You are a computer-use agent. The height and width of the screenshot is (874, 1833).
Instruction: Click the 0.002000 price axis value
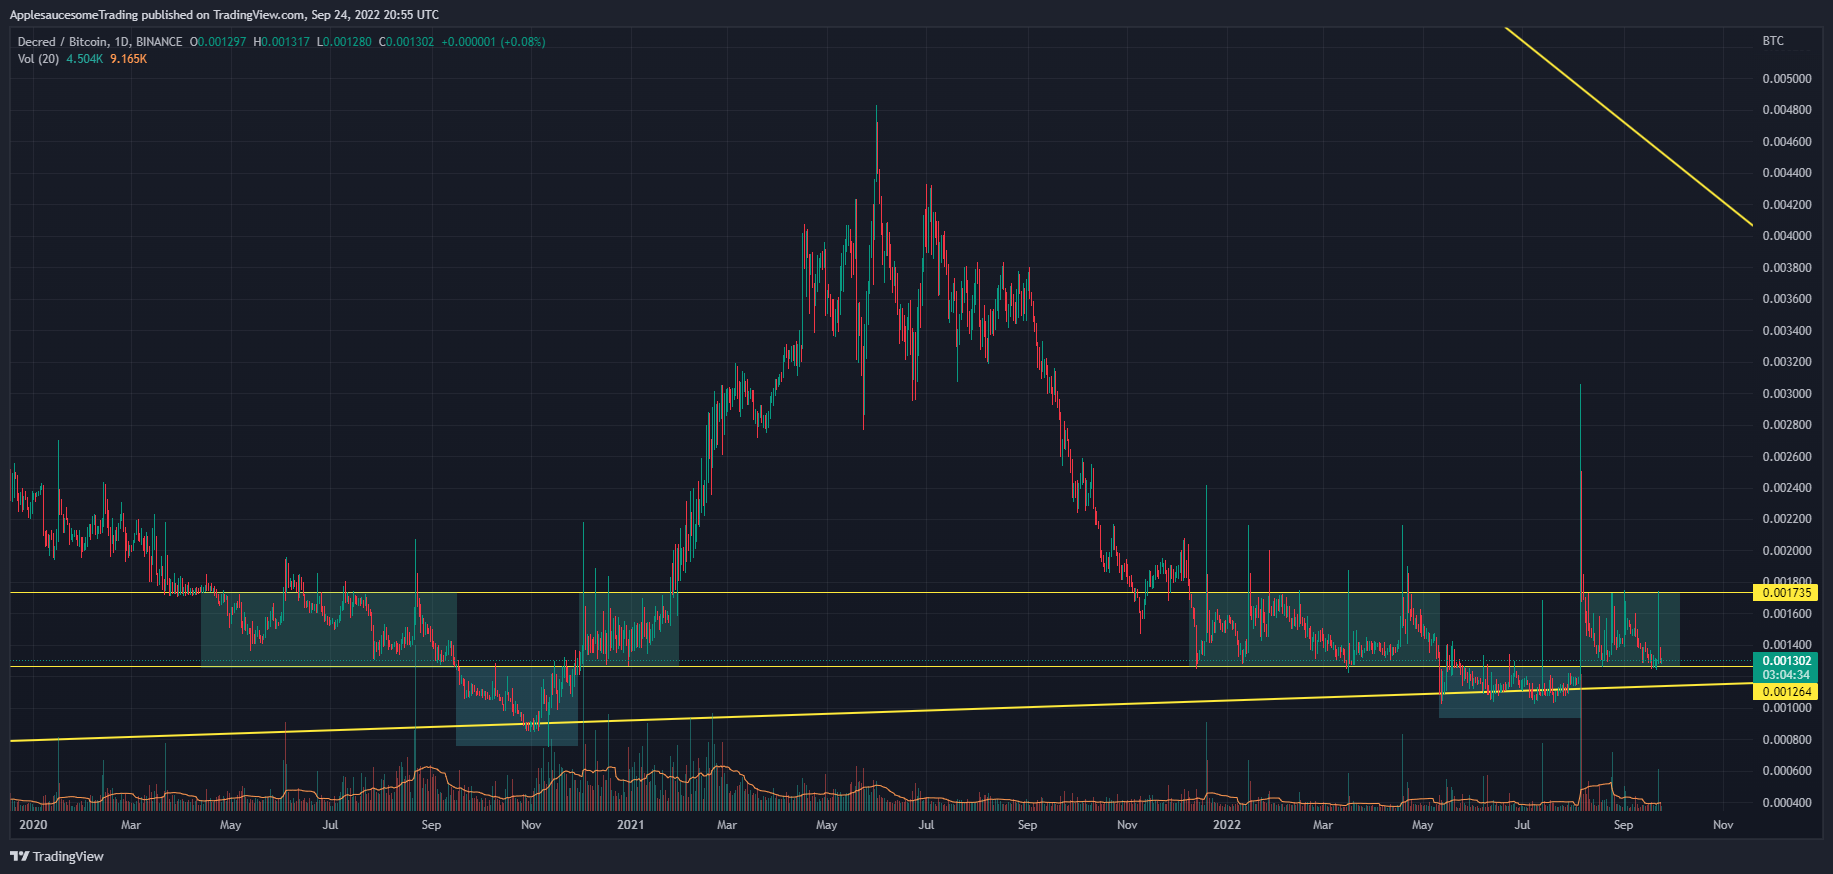(1786, 551)
